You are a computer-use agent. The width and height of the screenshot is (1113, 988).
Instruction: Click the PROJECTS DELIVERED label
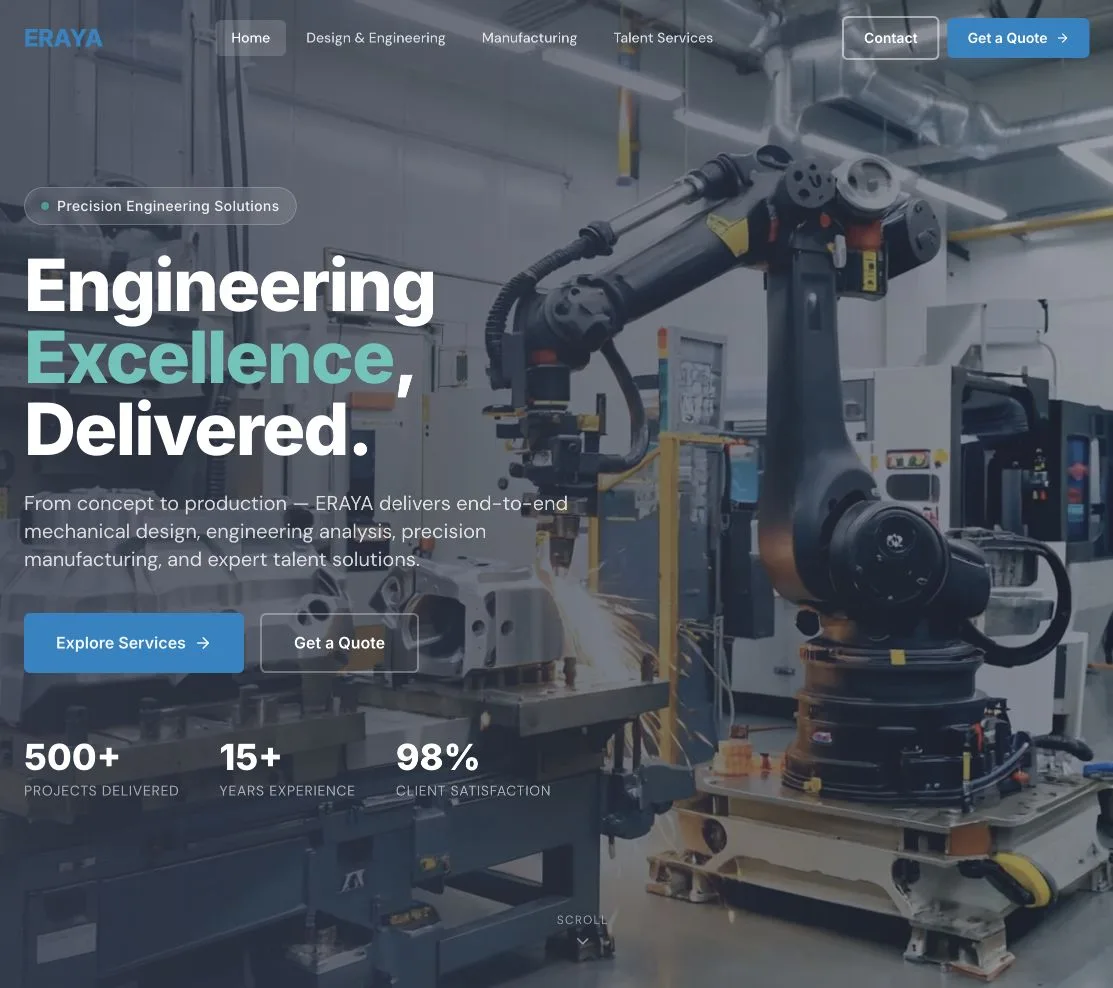click(x=102, y=791)
